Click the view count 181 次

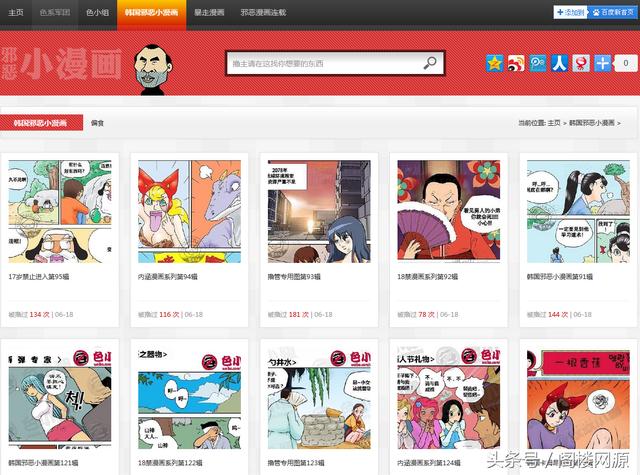pyautogui.click(x=299, y=315)
